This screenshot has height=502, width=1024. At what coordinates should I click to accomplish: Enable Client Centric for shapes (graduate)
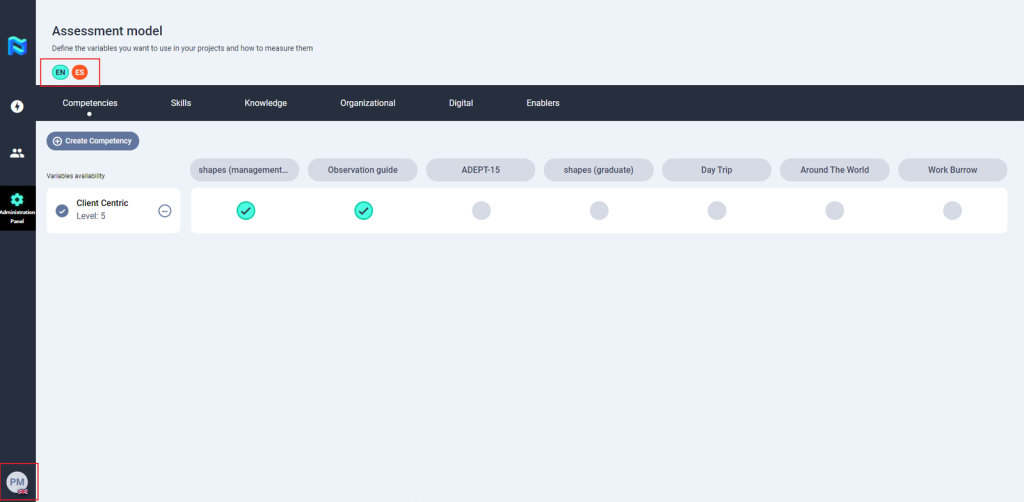(x=599, y=210)
